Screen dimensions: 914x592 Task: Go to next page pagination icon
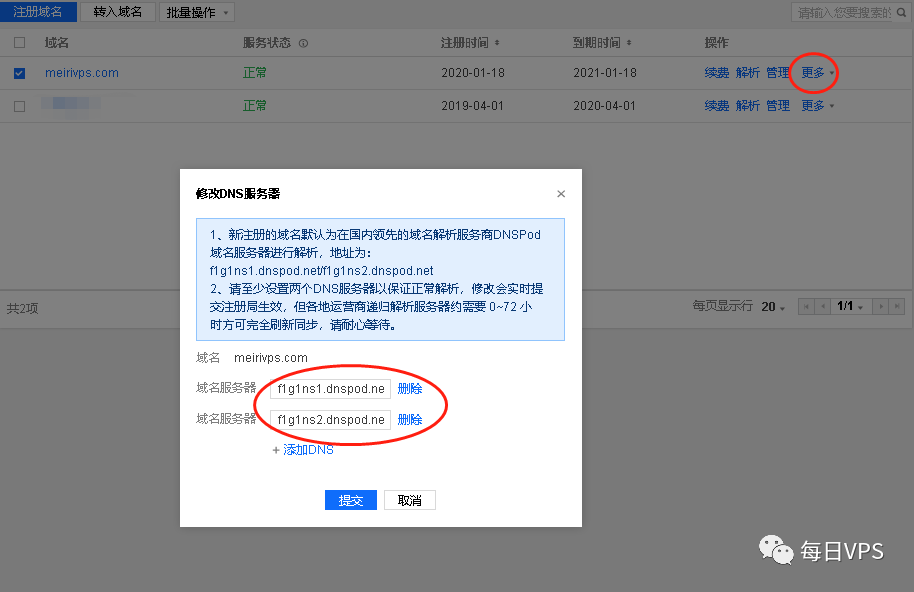(x=881, y=306)
